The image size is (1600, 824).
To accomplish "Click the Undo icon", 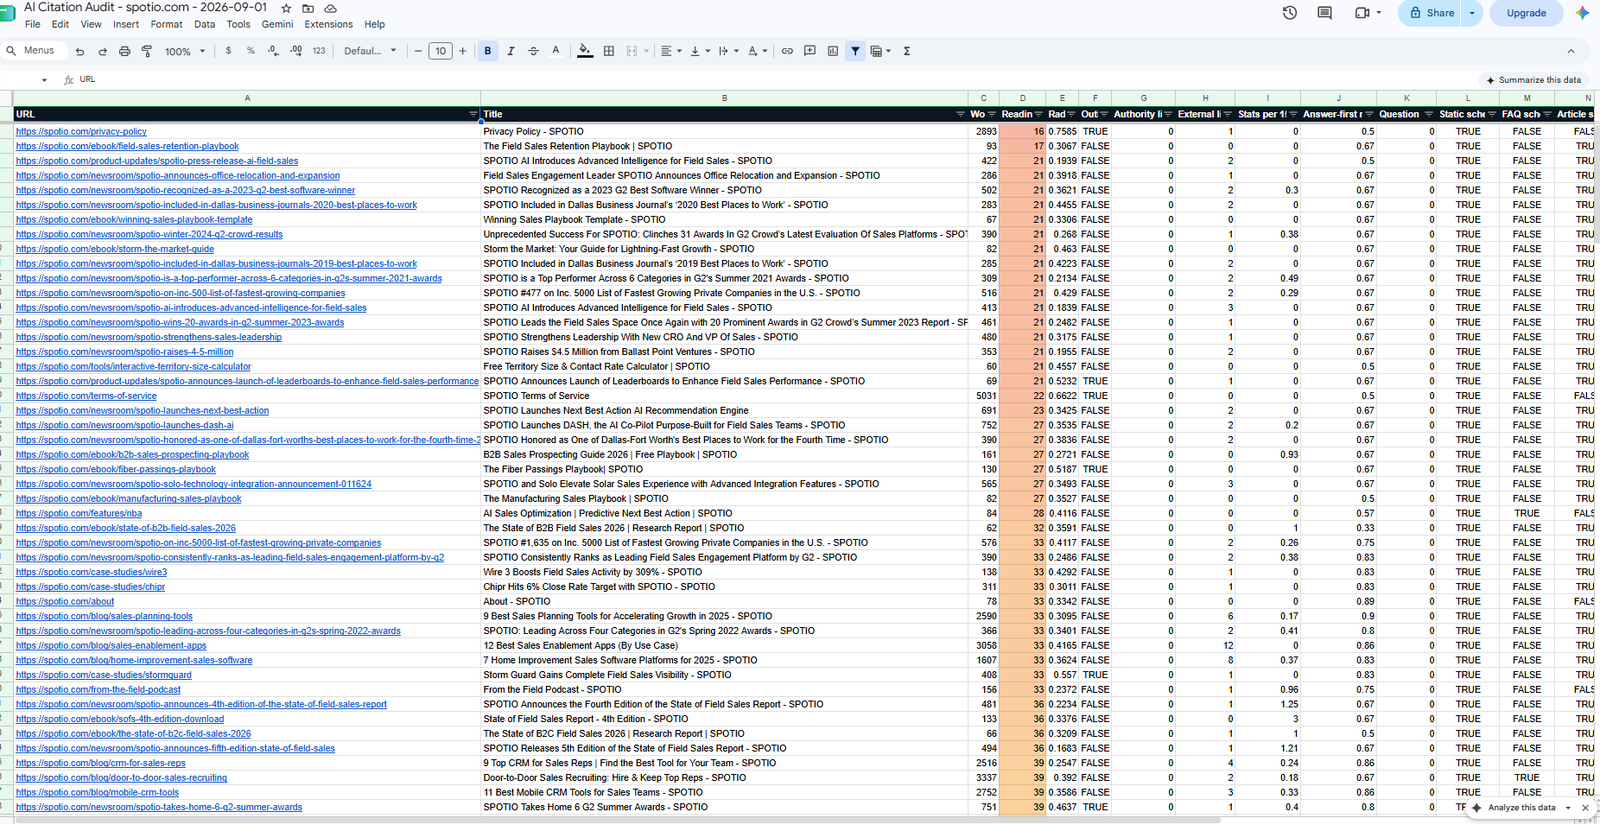I will coord(80,51).
